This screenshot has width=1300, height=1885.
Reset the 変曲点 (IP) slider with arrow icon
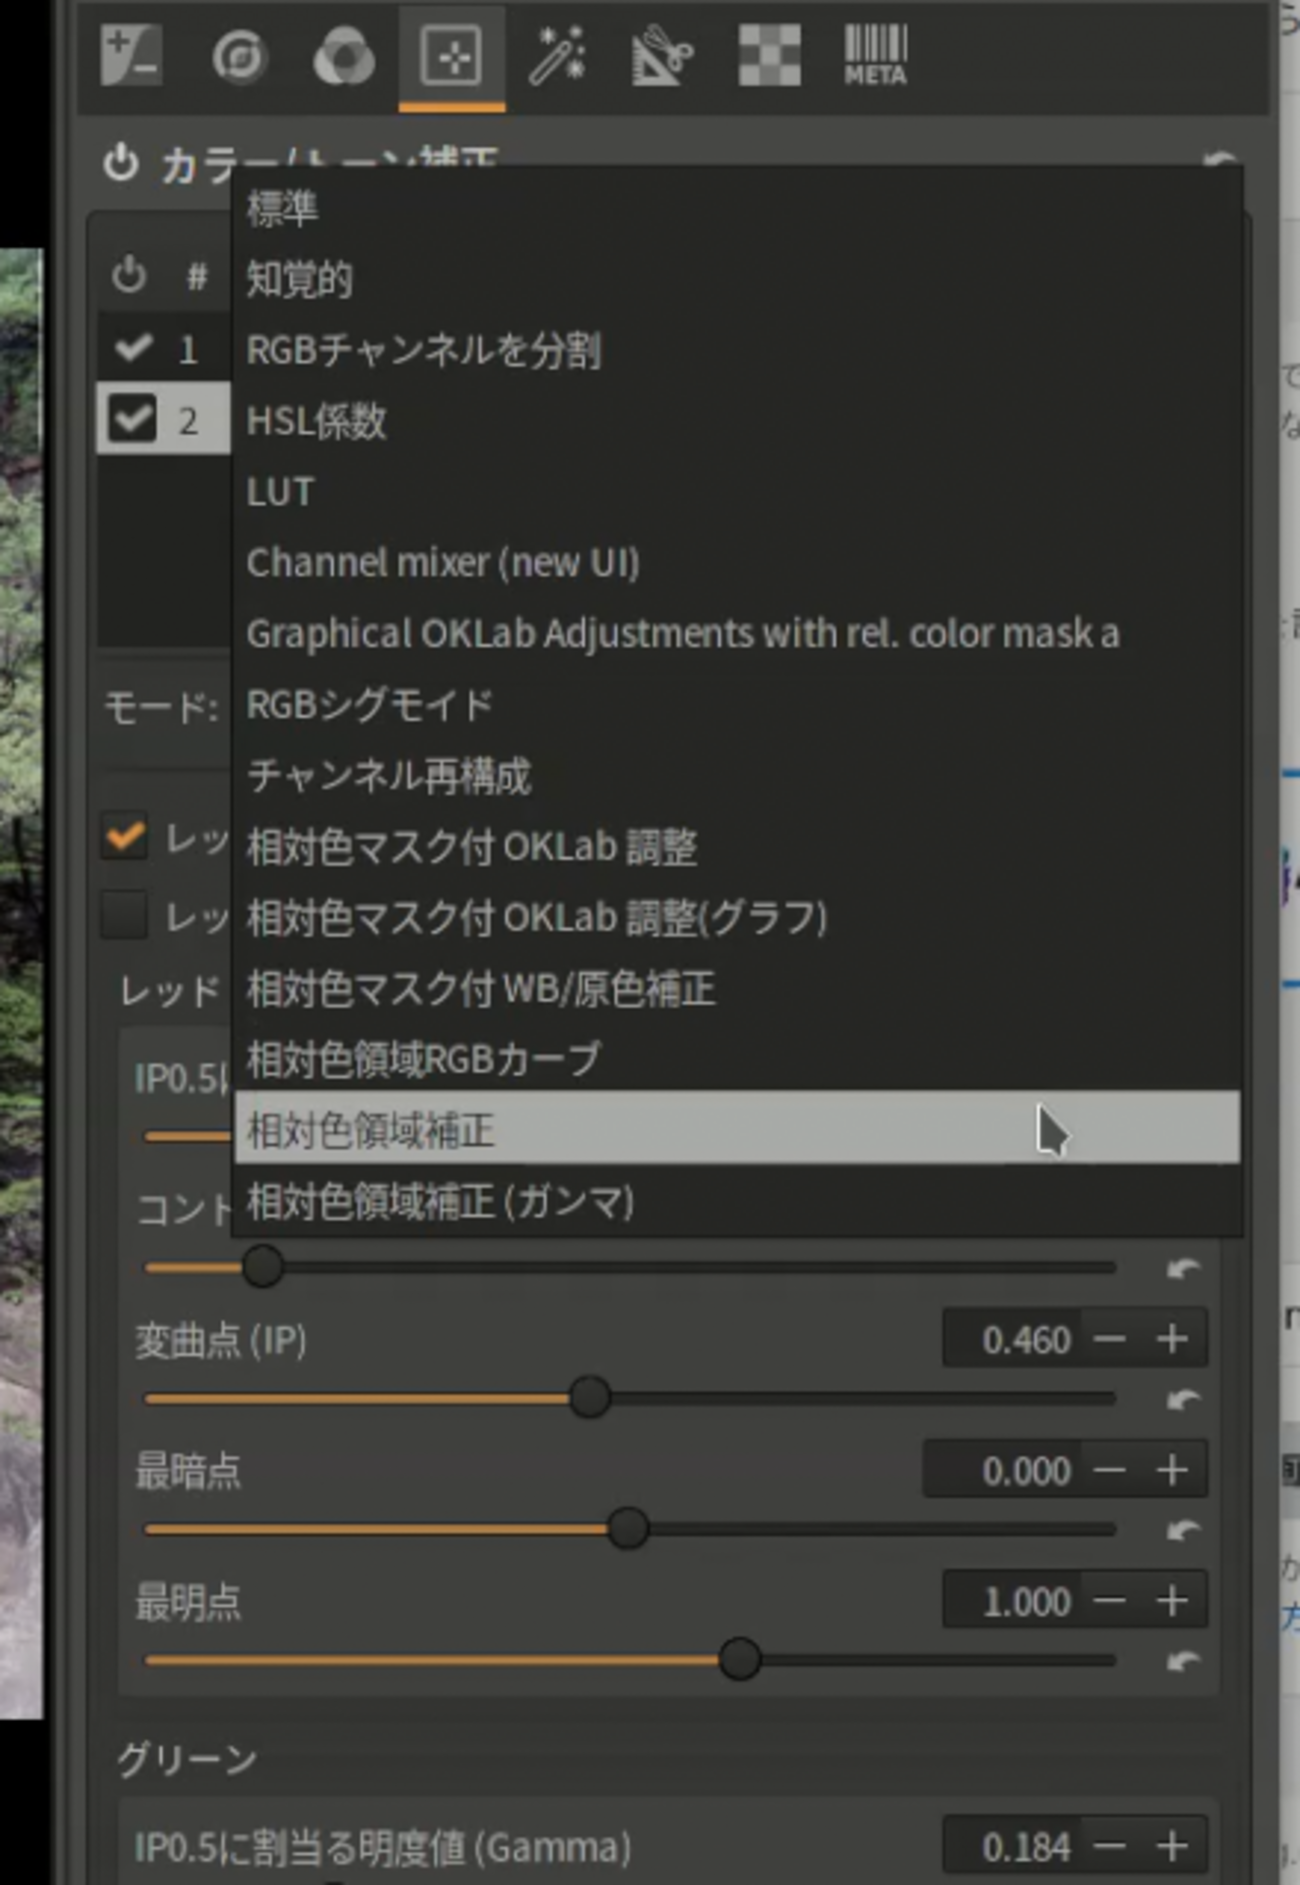coord(1183,1399)
